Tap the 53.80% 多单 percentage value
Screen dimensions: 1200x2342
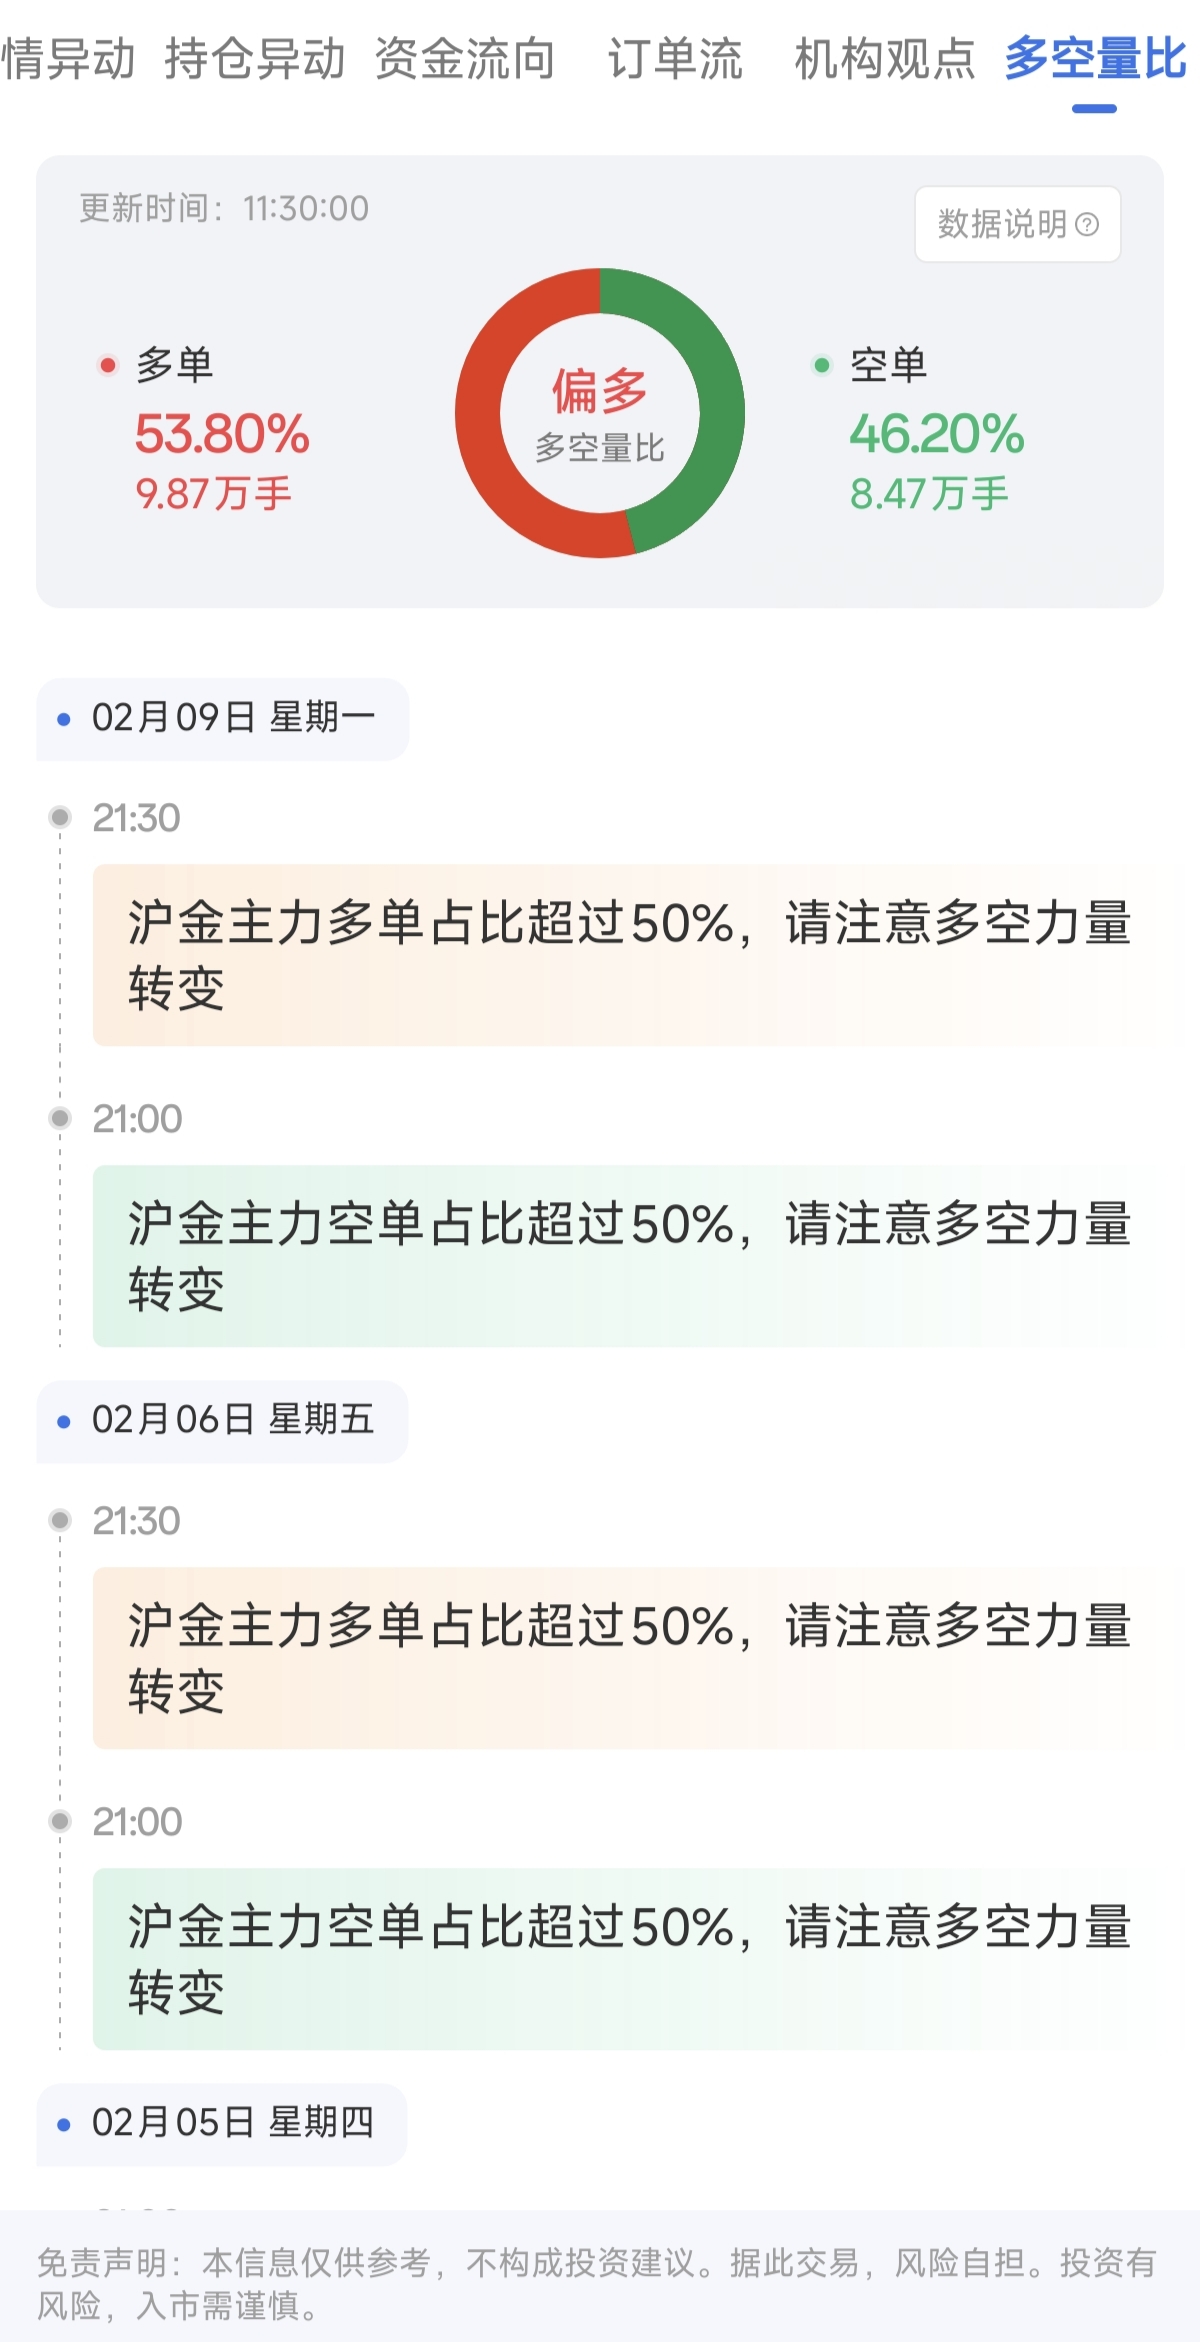coord(222,434)
